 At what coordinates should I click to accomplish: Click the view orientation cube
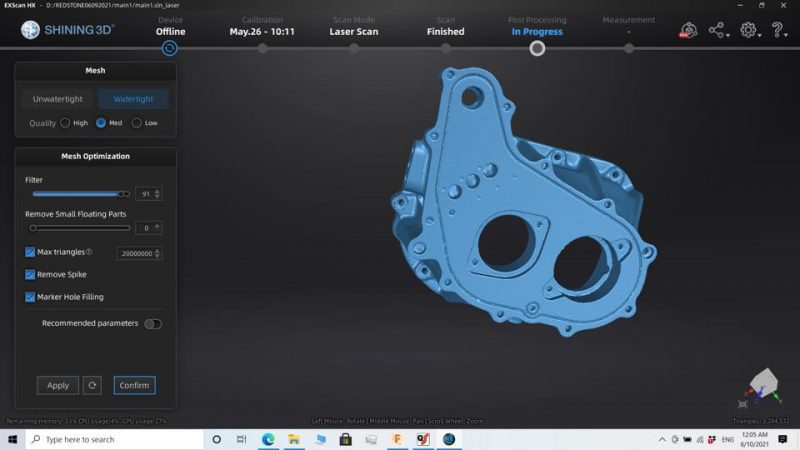click(763, 383)
